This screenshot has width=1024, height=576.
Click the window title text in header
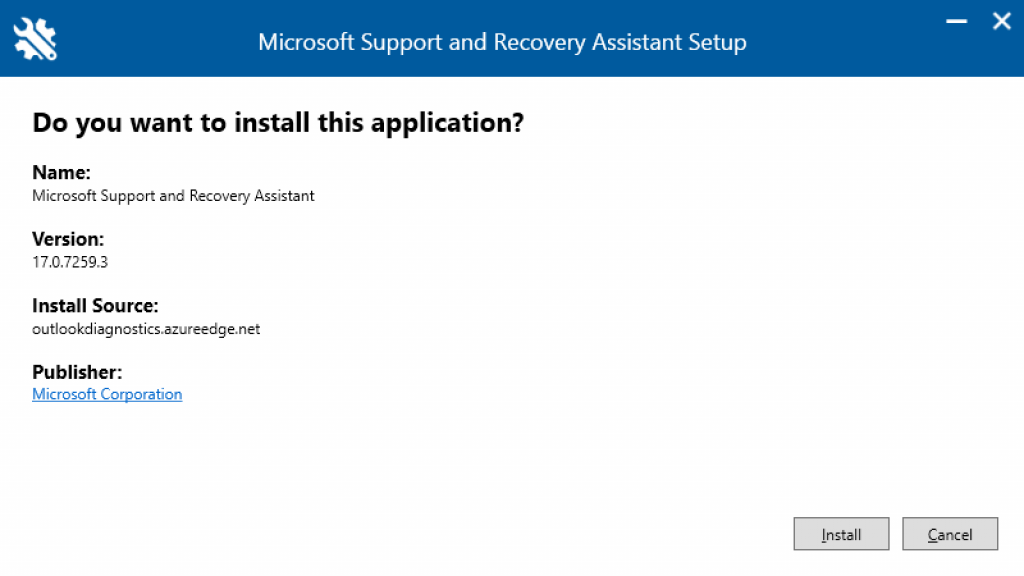click(502, 42)
